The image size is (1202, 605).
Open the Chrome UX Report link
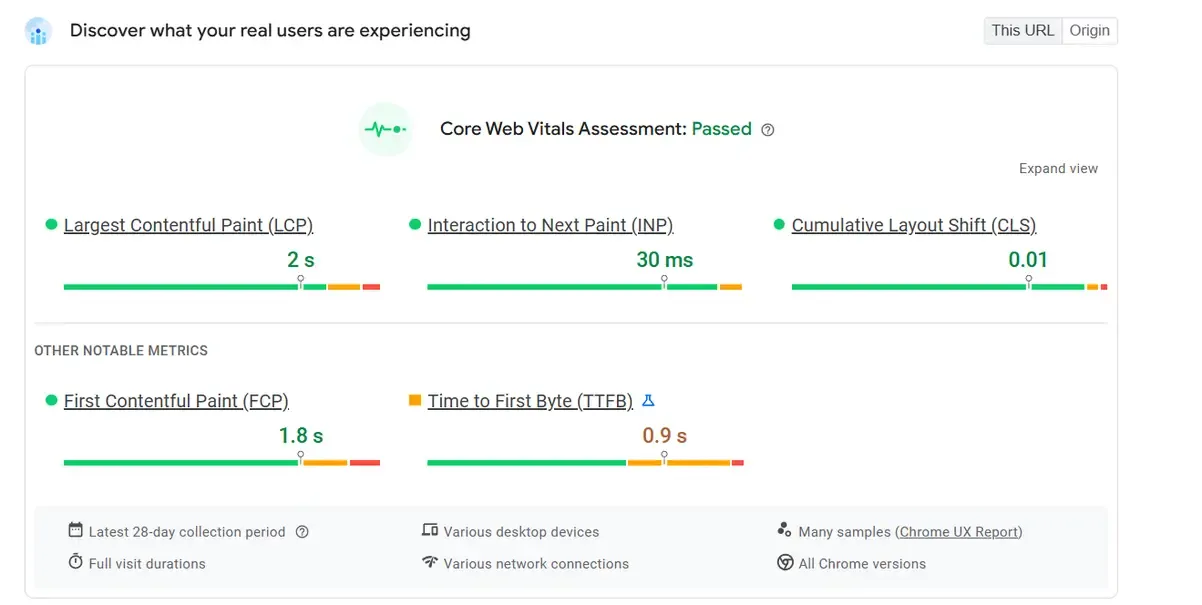958,531
